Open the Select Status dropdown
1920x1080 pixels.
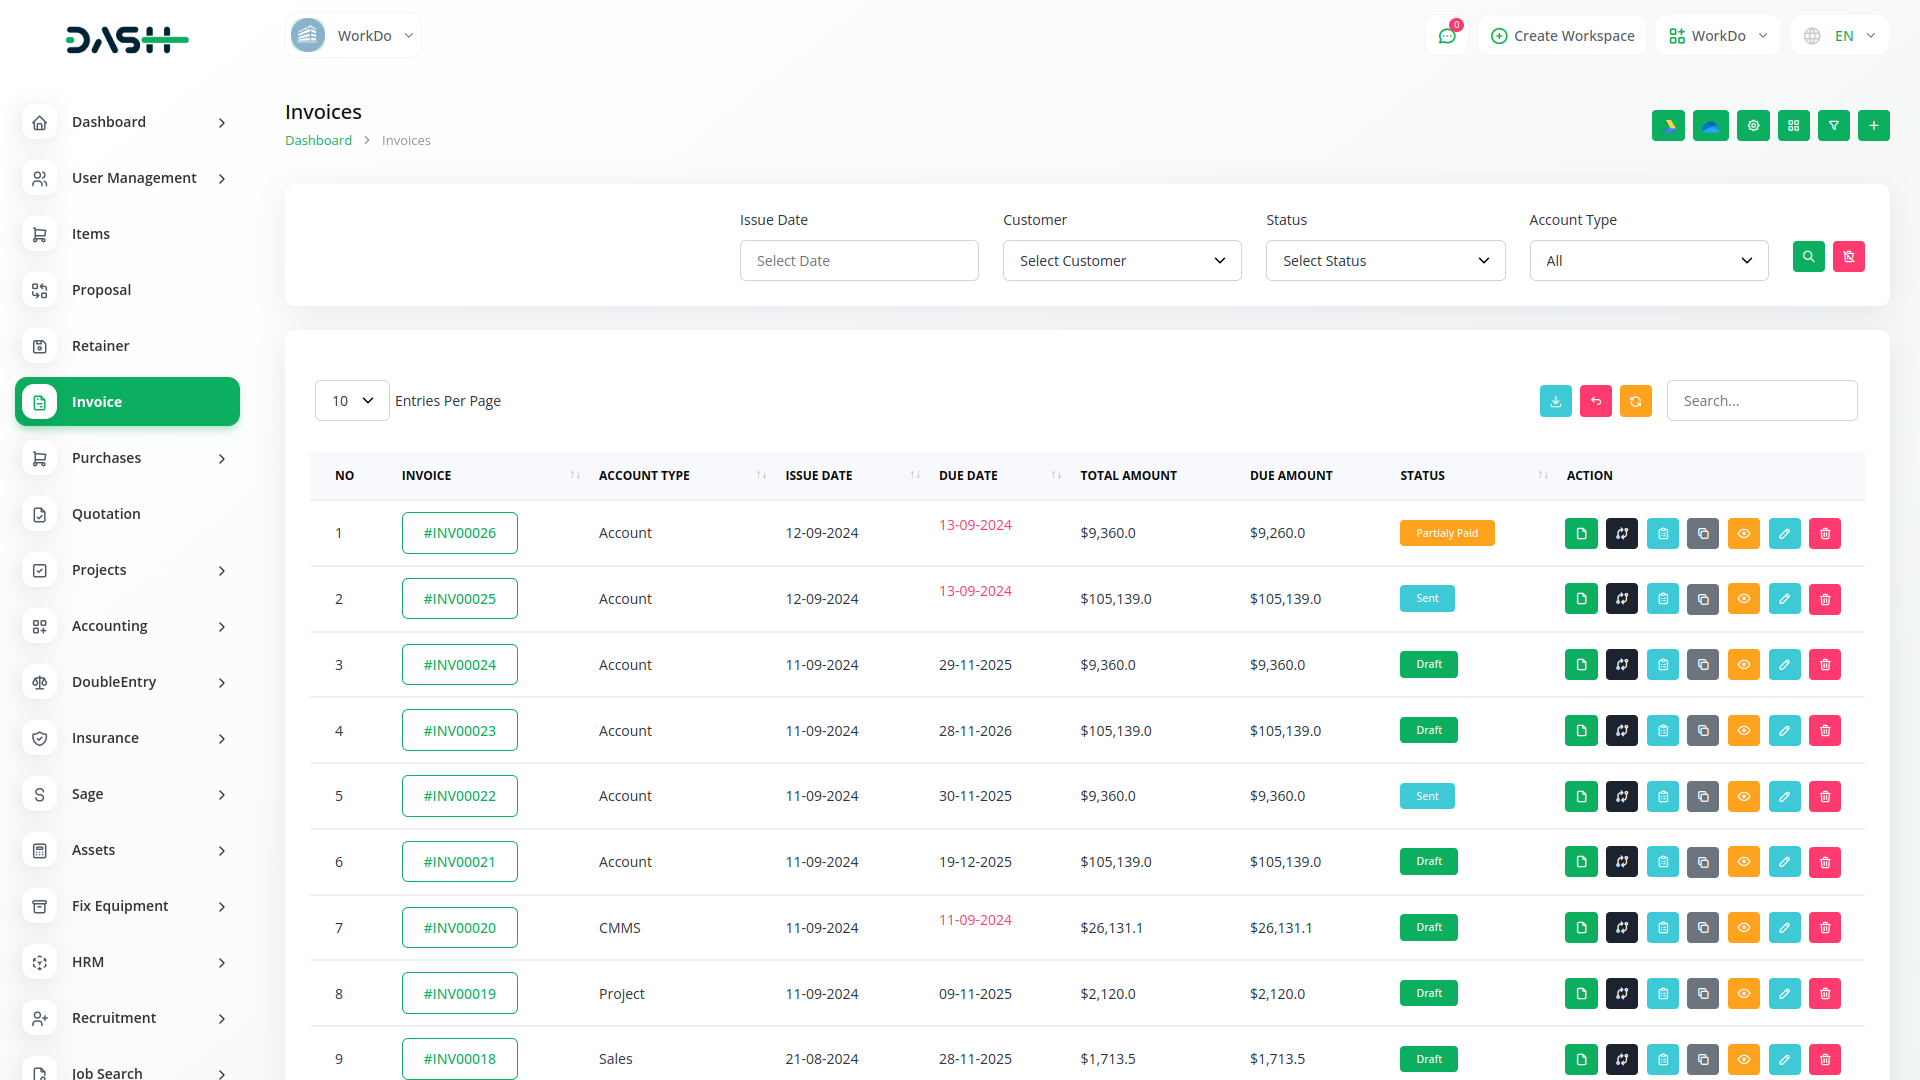[1385, 260]
